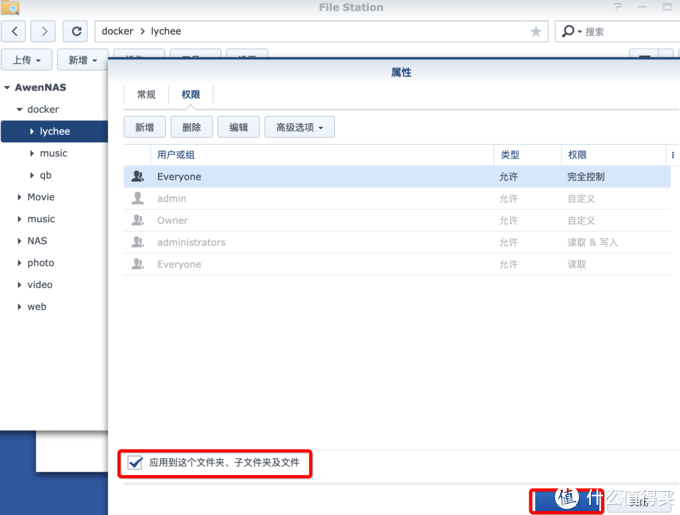
Task: Select the video shared folder
Action: click(40, 285)
